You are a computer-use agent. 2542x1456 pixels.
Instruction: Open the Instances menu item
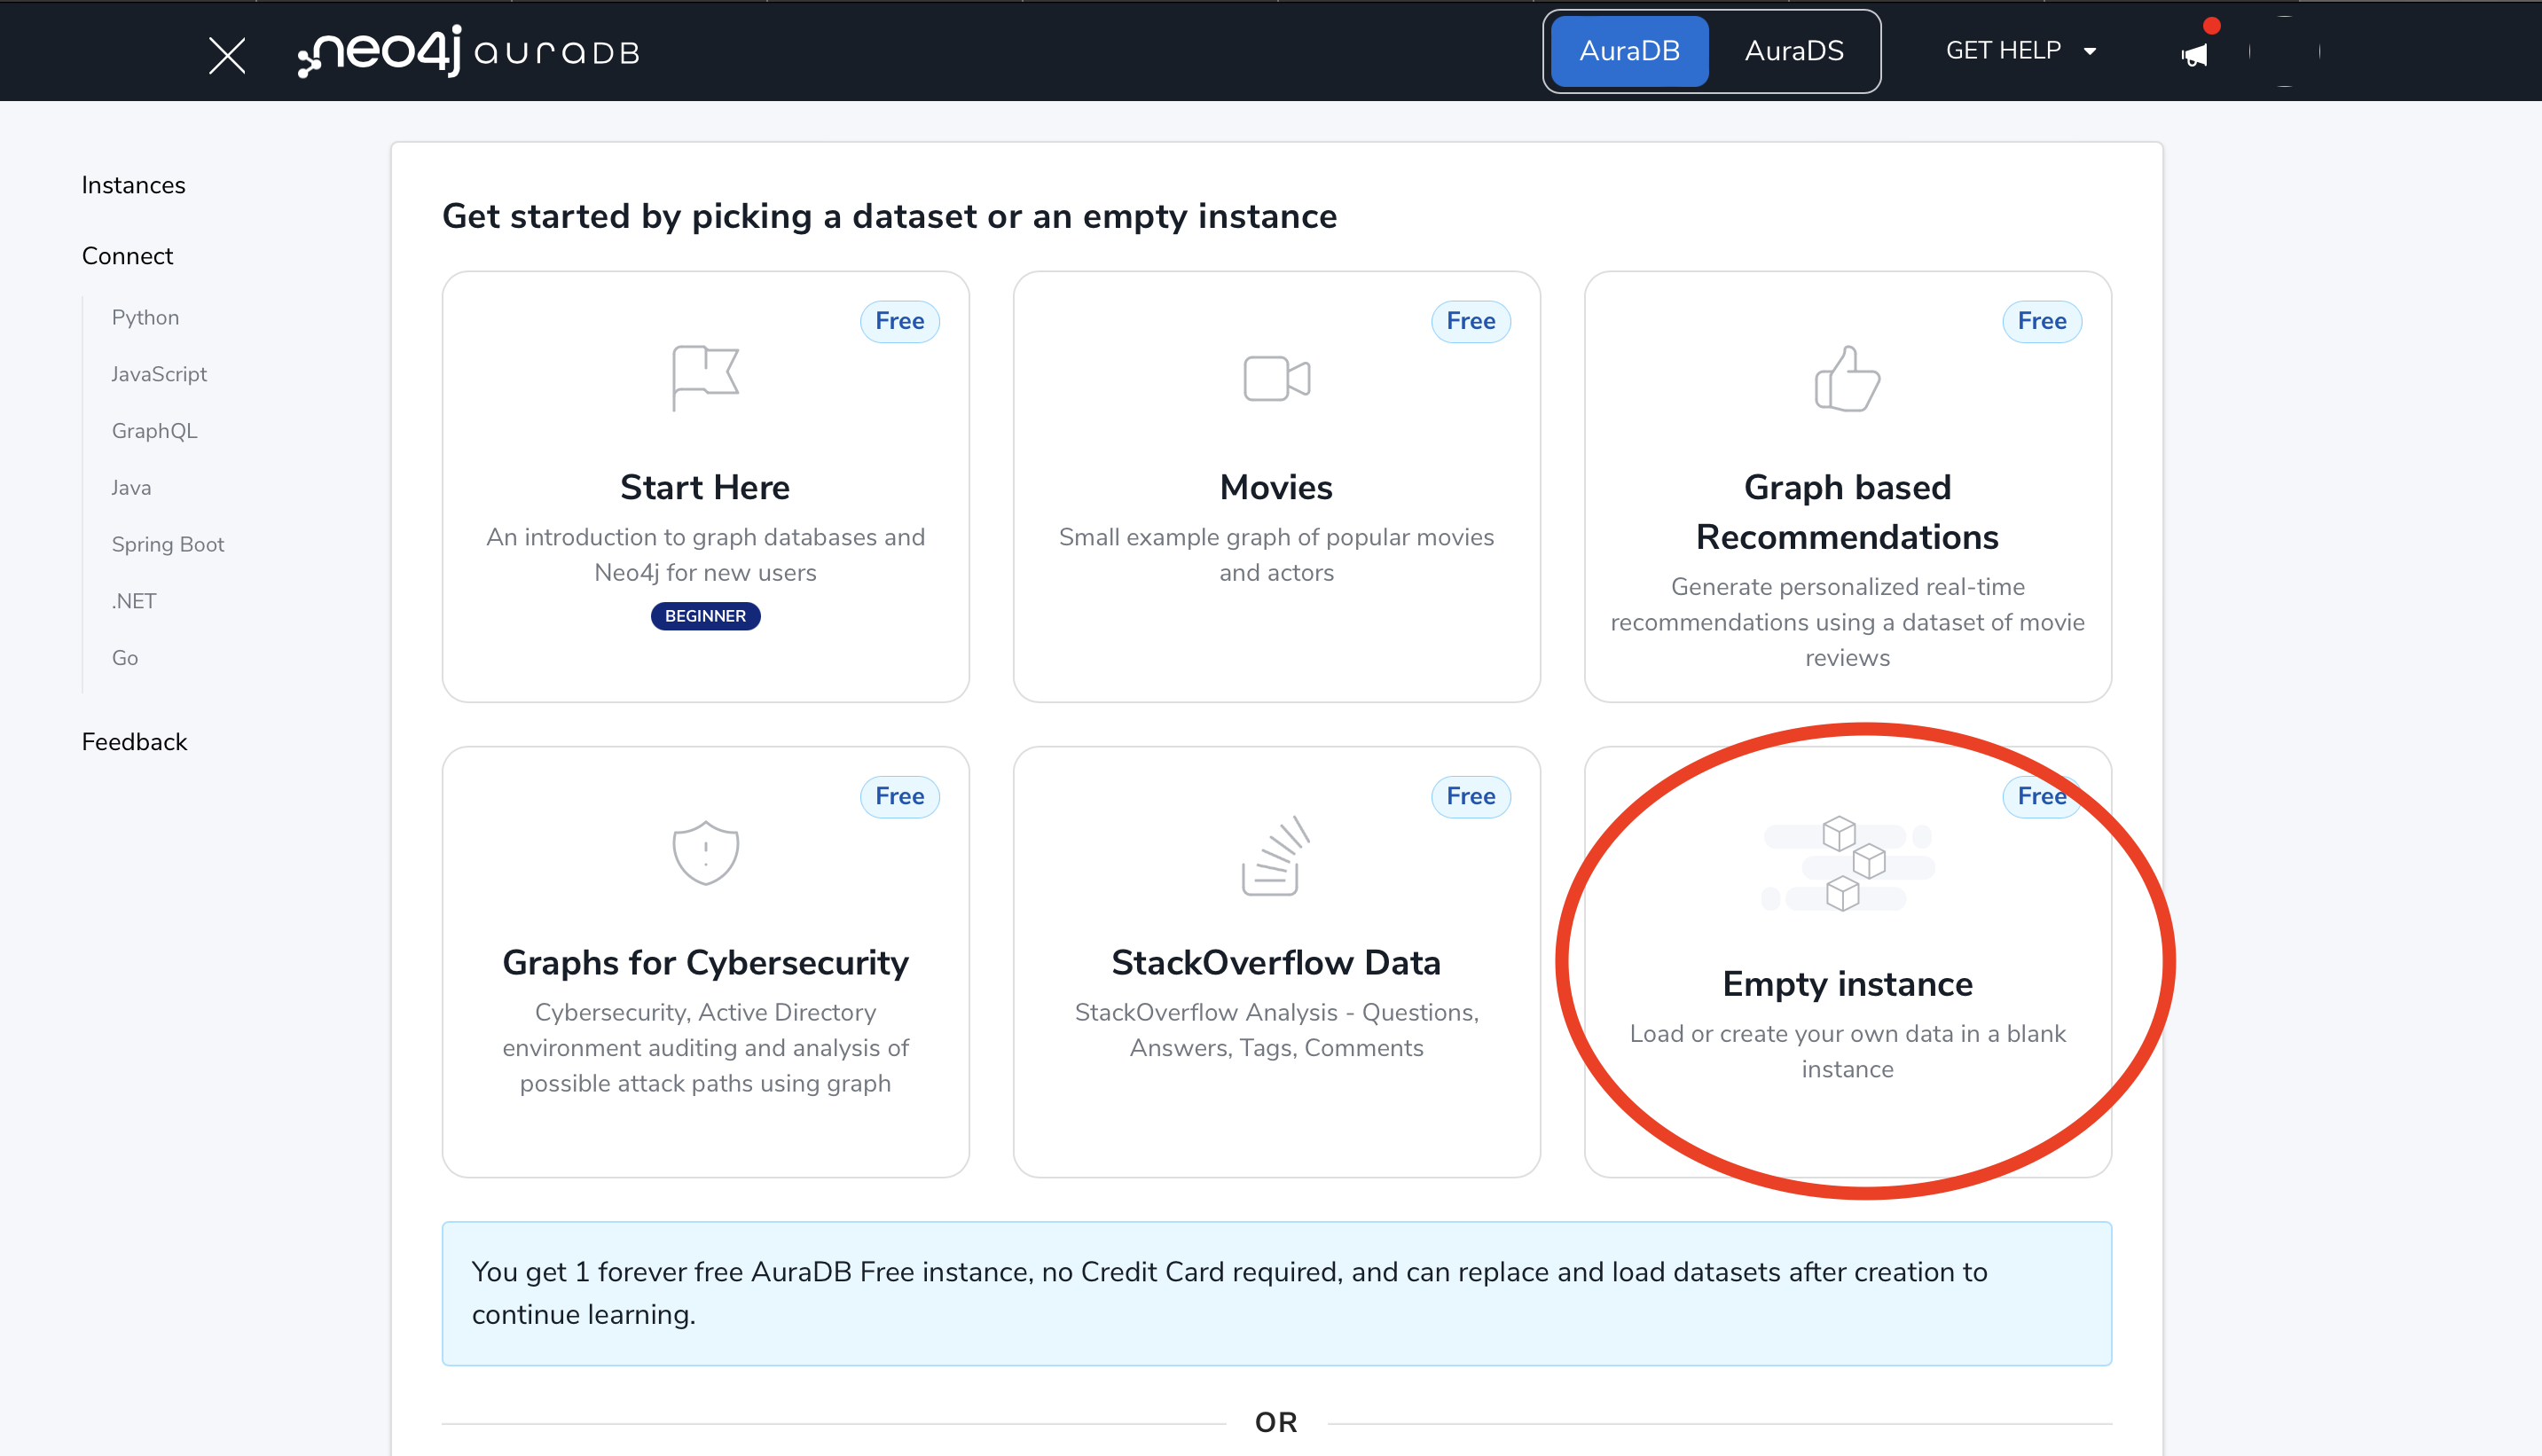(x=134, y=185)
